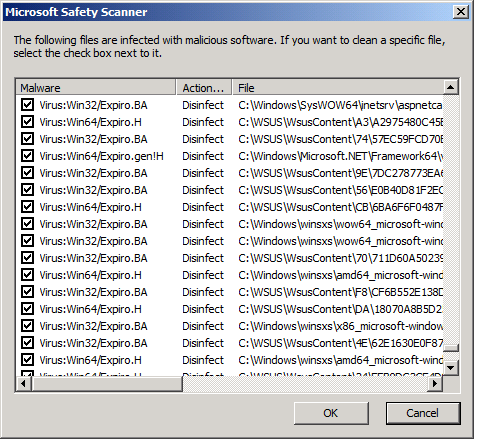Image resolution: width=494 pixels, height=439 pixels.
Task: Sort by the File column header
Action: coord(338,88)
